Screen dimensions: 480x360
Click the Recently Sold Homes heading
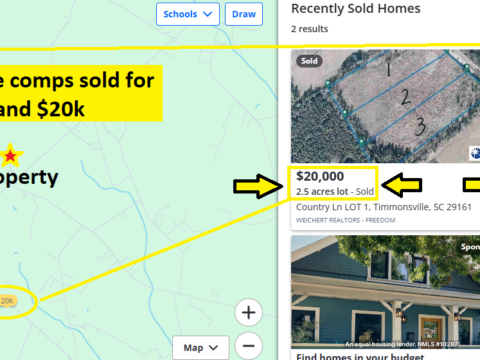356,8
